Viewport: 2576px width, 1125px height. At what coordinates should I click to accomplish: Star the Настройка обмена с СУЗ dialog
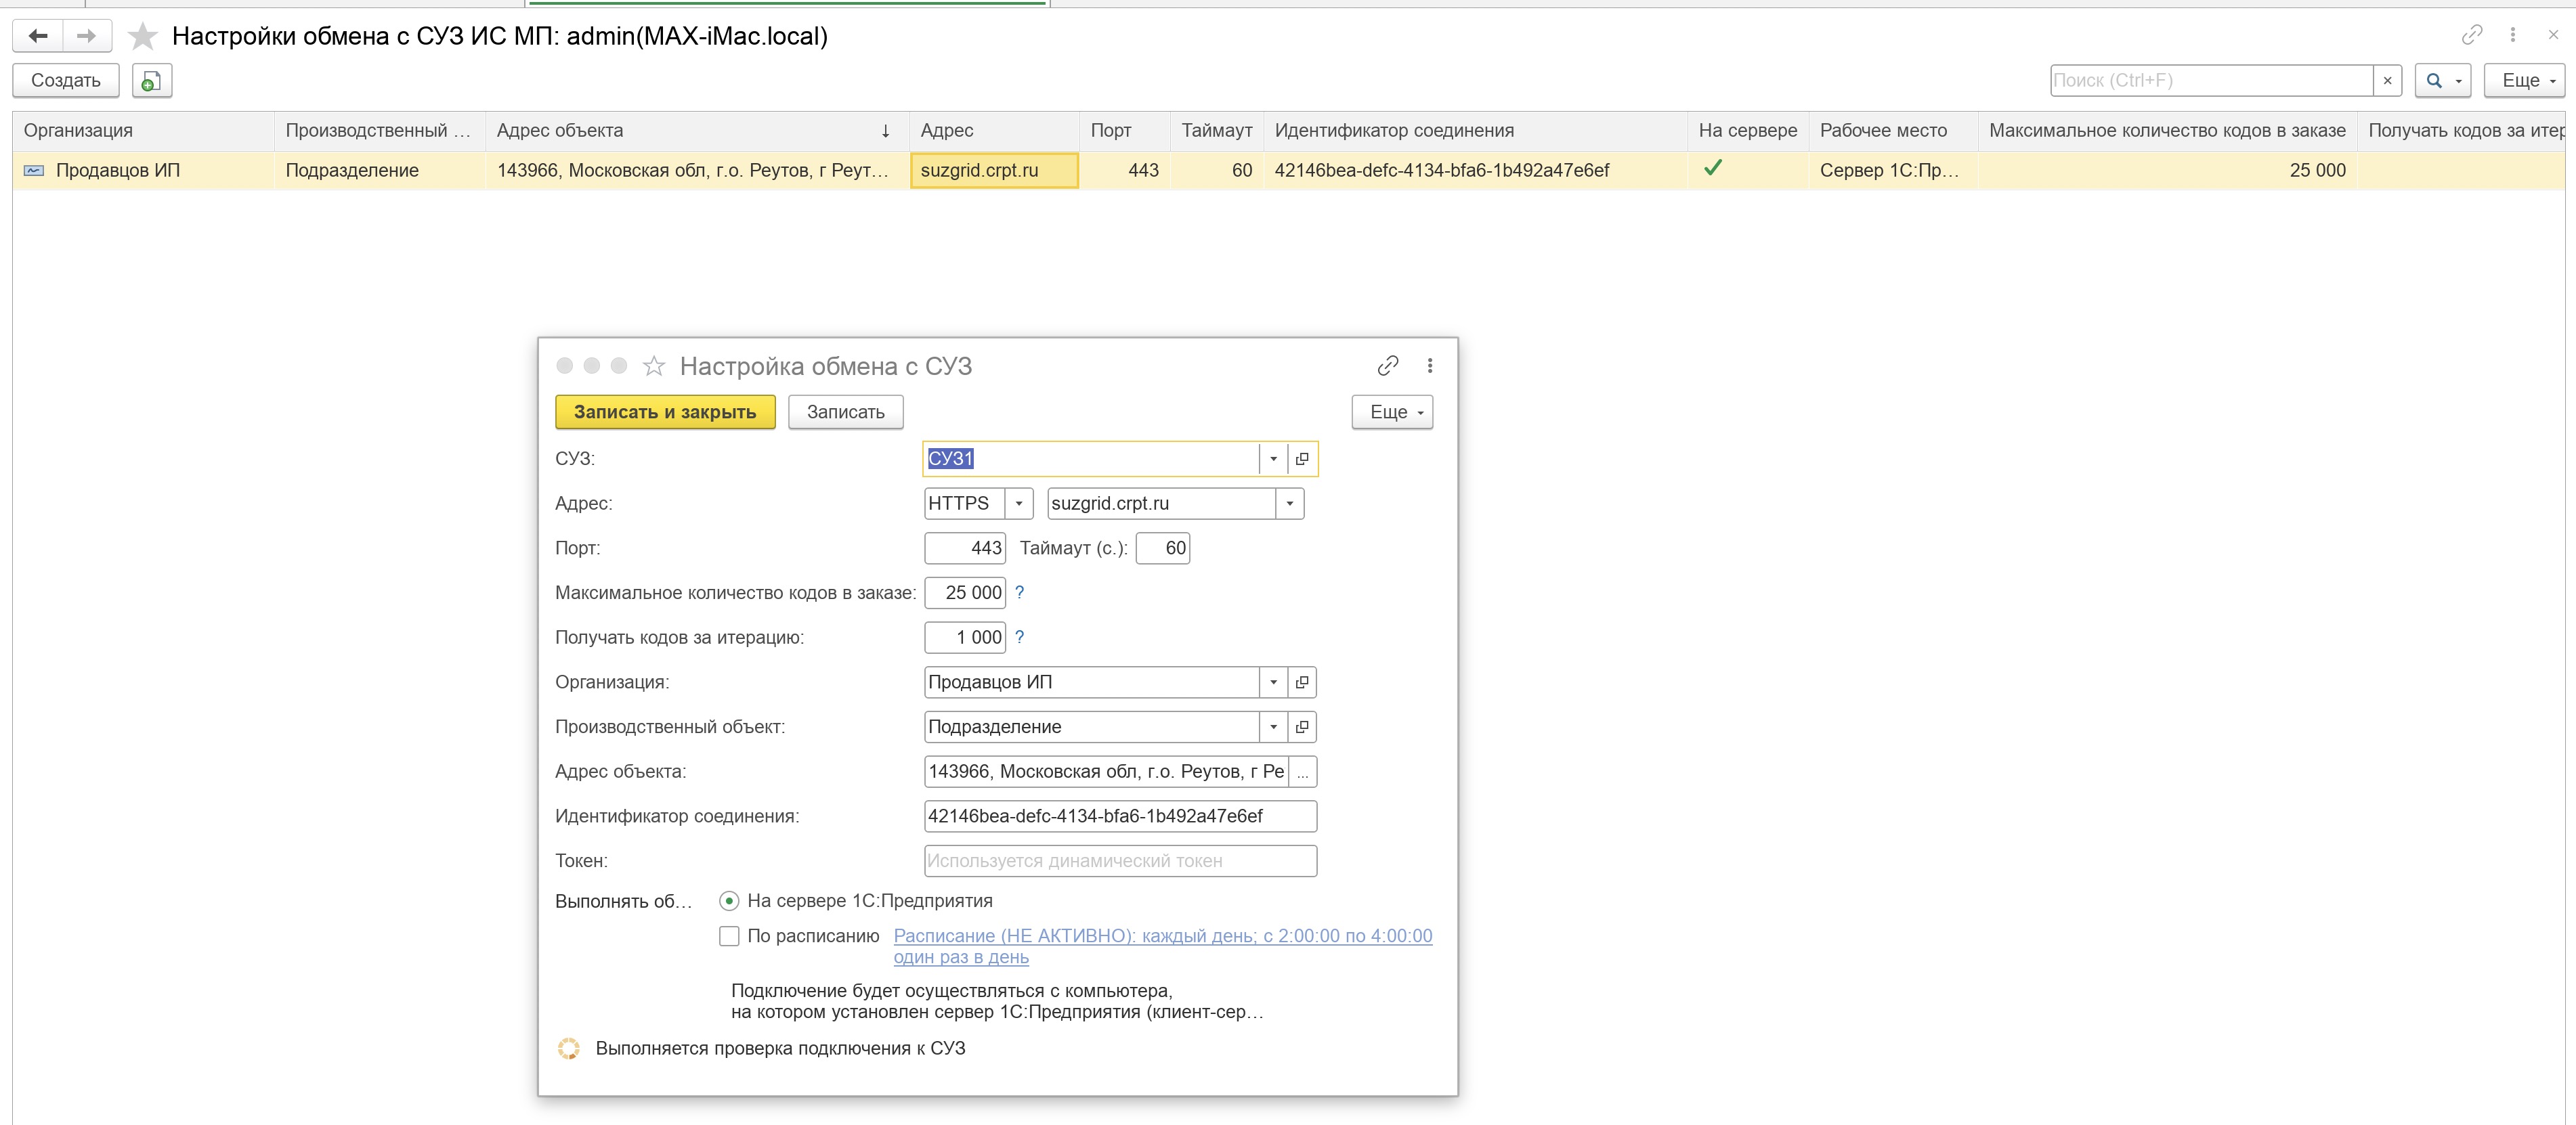tap(654, 366)
